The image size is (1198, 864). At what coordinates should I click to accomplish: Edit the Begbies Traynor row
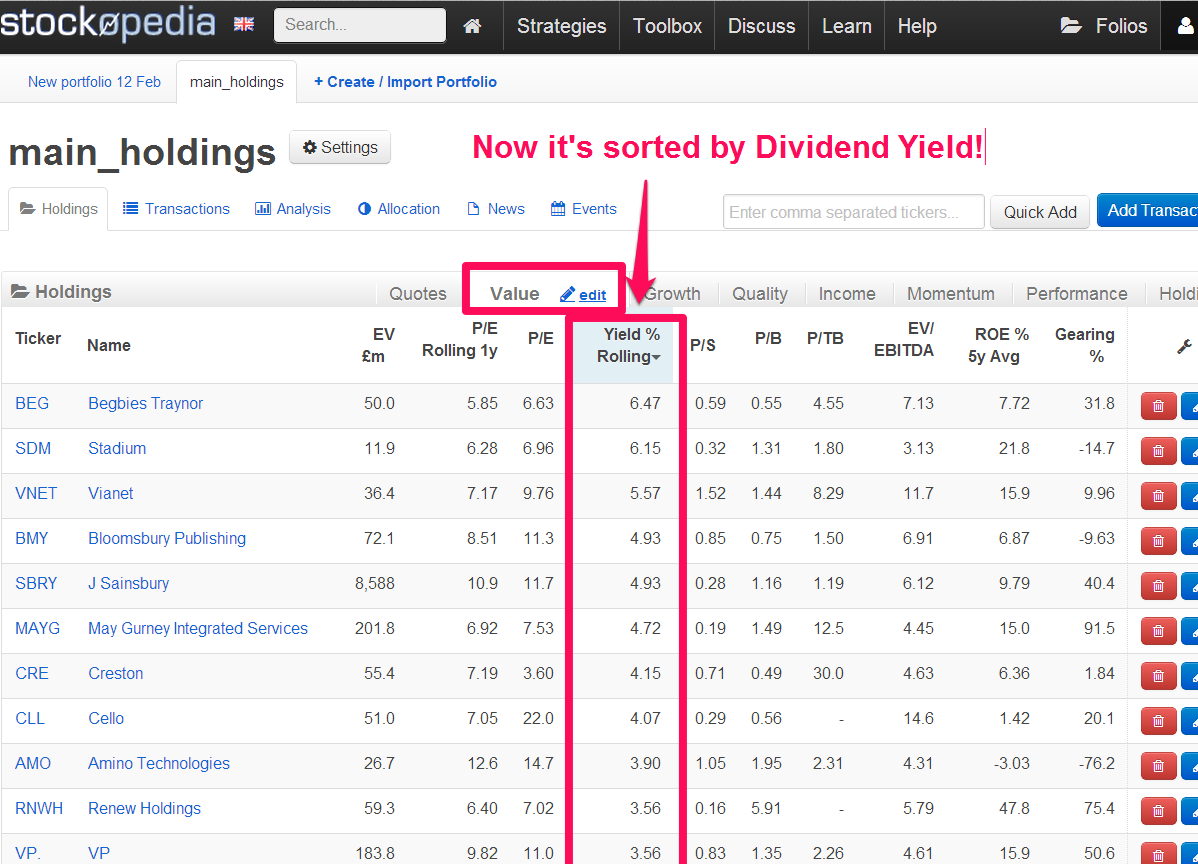click(1190, 406)
